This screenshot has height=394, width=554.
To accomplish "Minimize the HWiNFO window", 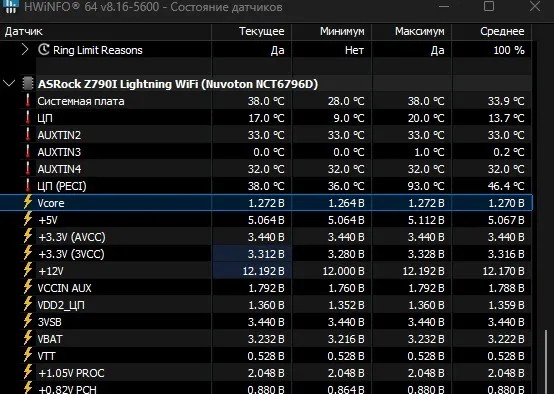I will (444, 6).
